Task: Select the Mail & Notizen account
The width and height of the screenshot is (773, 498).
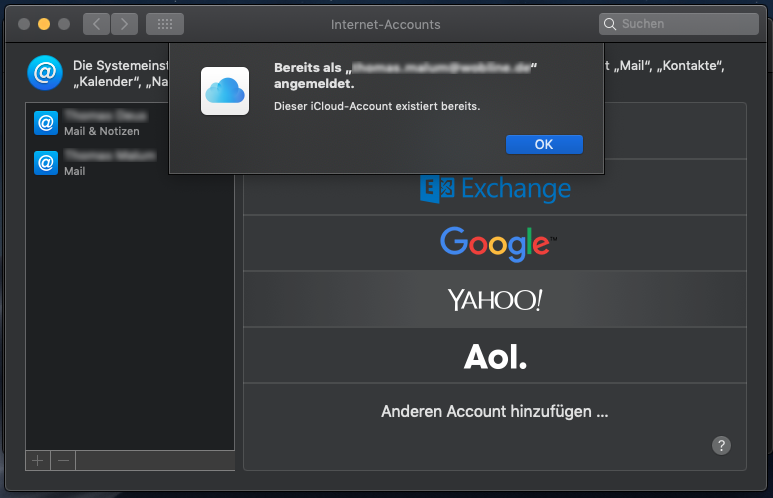Action: [130, 123]
